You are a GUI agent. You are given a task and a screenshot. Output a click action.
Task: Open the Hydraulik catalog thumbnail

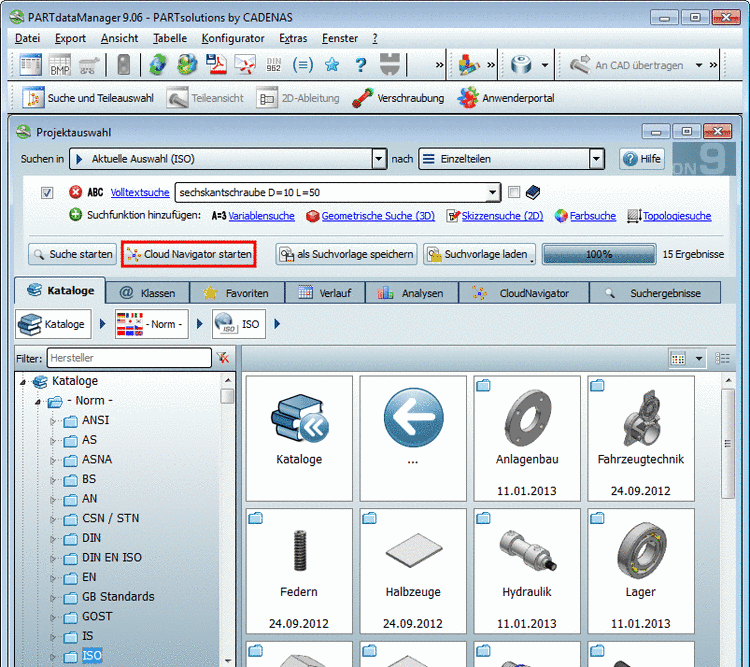click(x=527, y=570)
